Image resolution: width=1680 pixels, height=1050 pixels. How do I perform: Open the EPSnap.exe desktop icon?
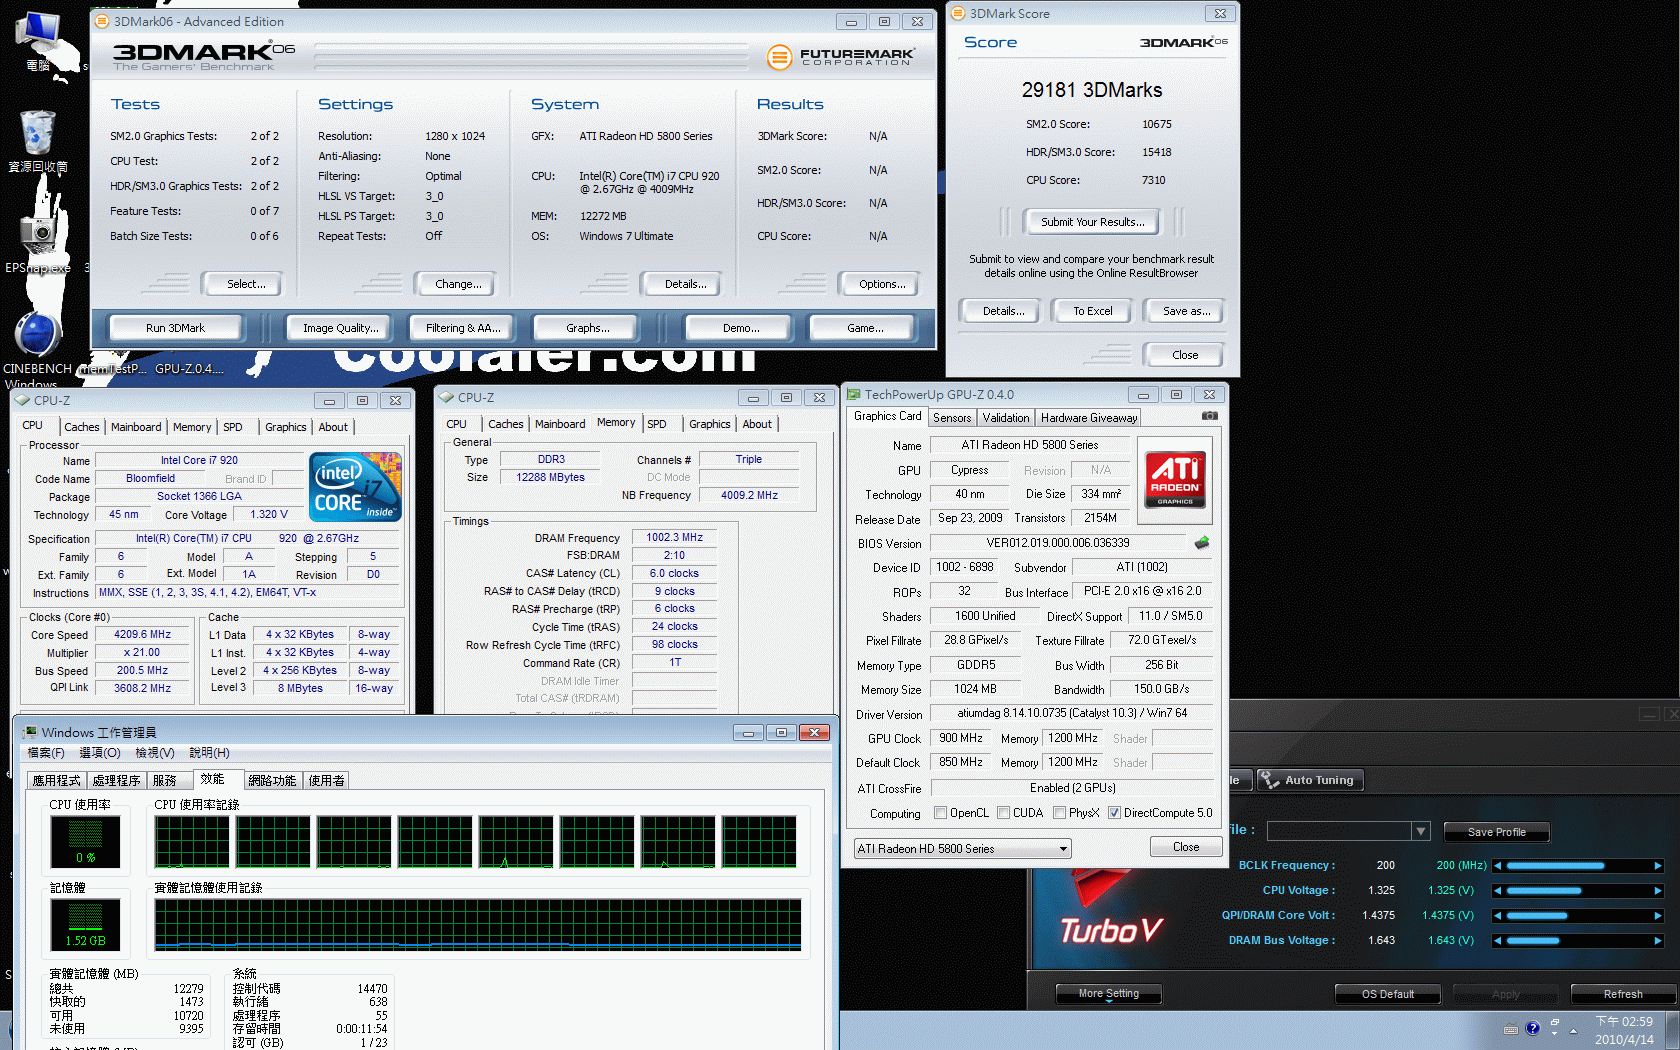(x=38, y=243)
